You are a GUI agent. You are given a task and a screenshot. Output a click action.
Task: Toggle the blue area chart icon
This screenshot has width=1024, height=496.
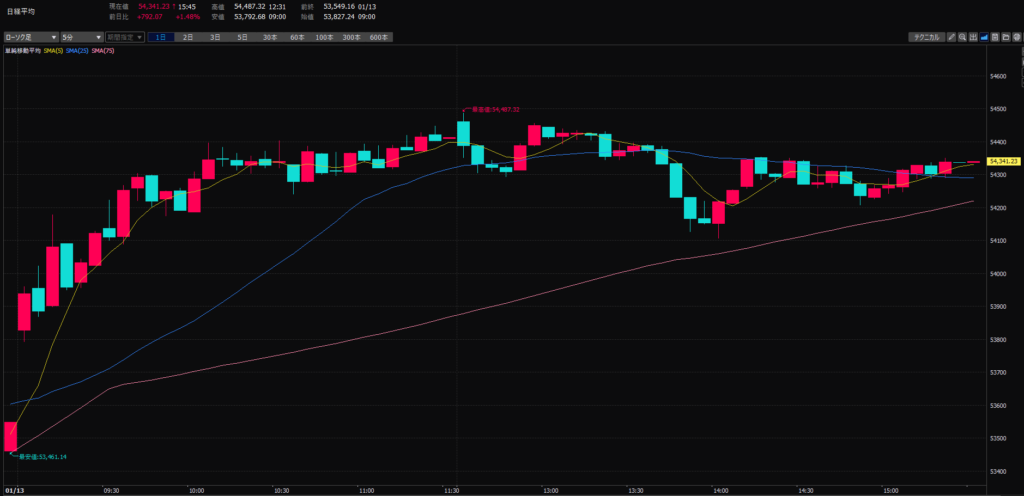point(985,37)
